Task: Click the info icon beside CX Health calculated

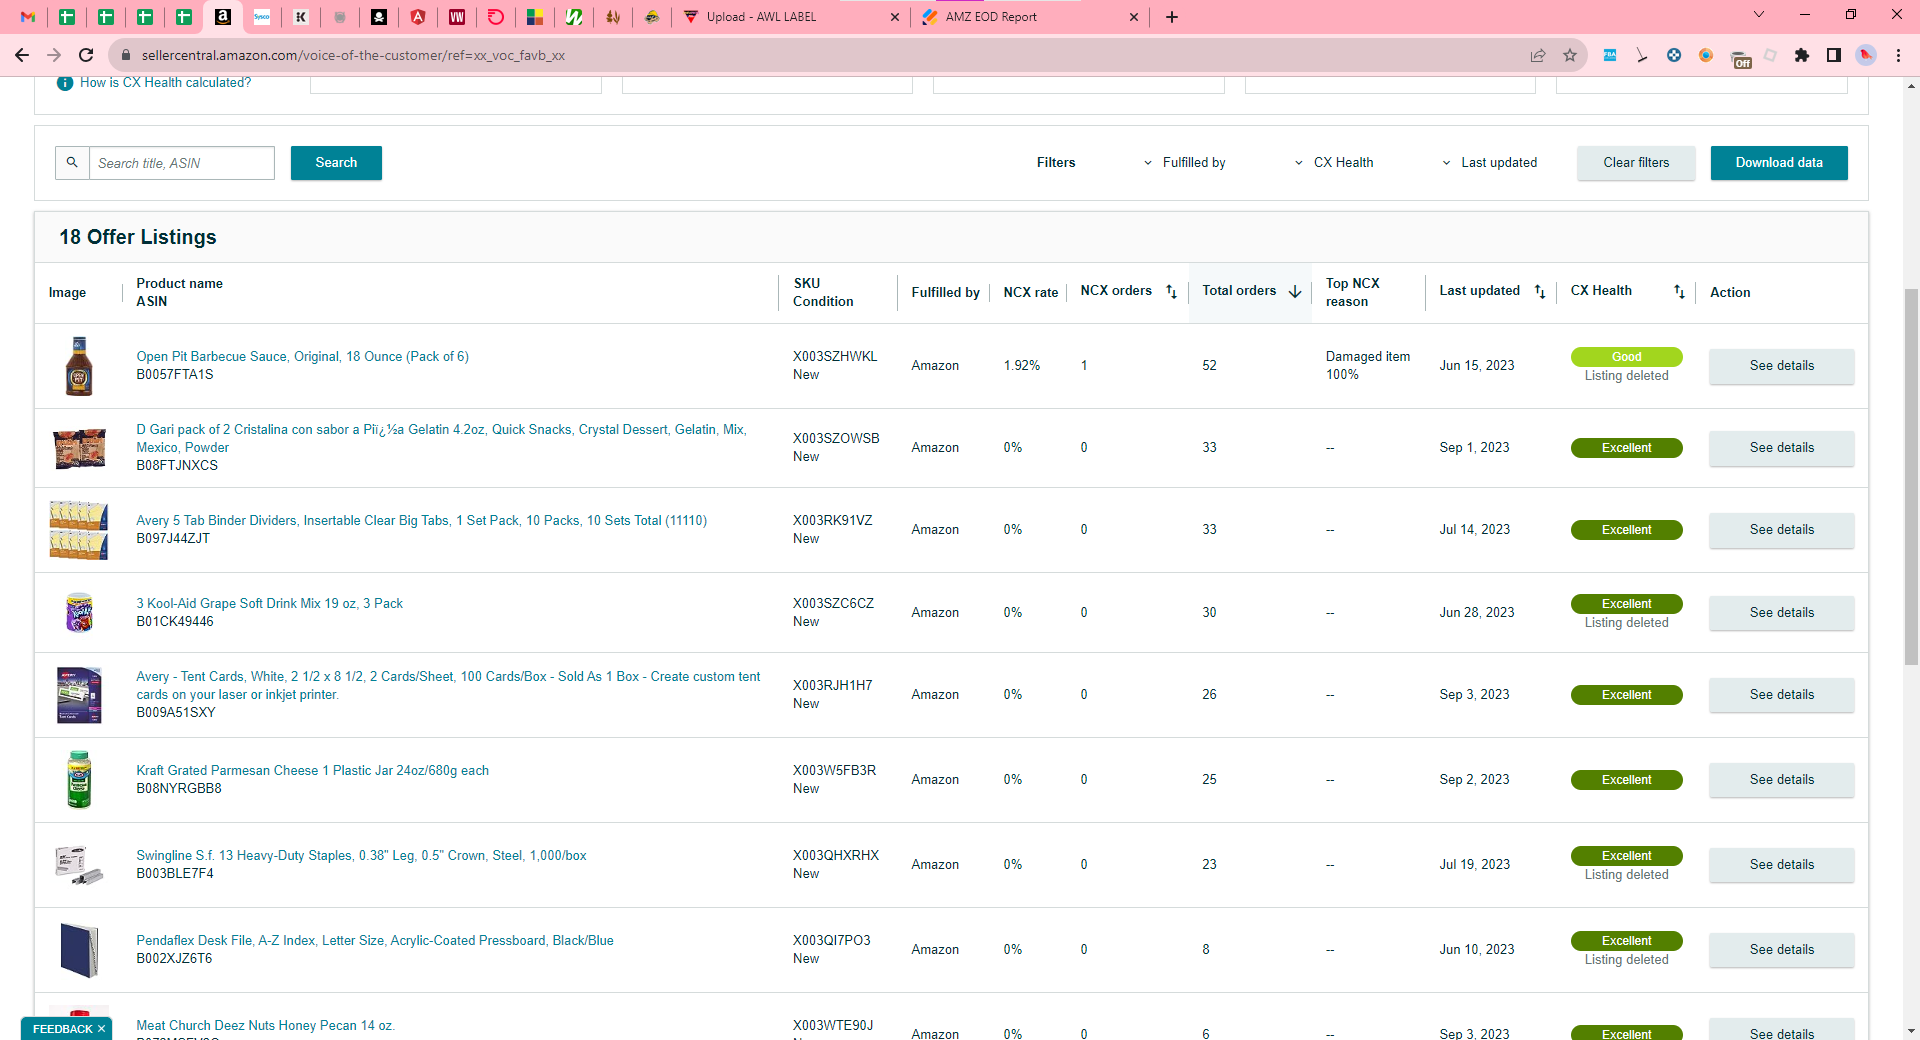Action: point(65,83)
